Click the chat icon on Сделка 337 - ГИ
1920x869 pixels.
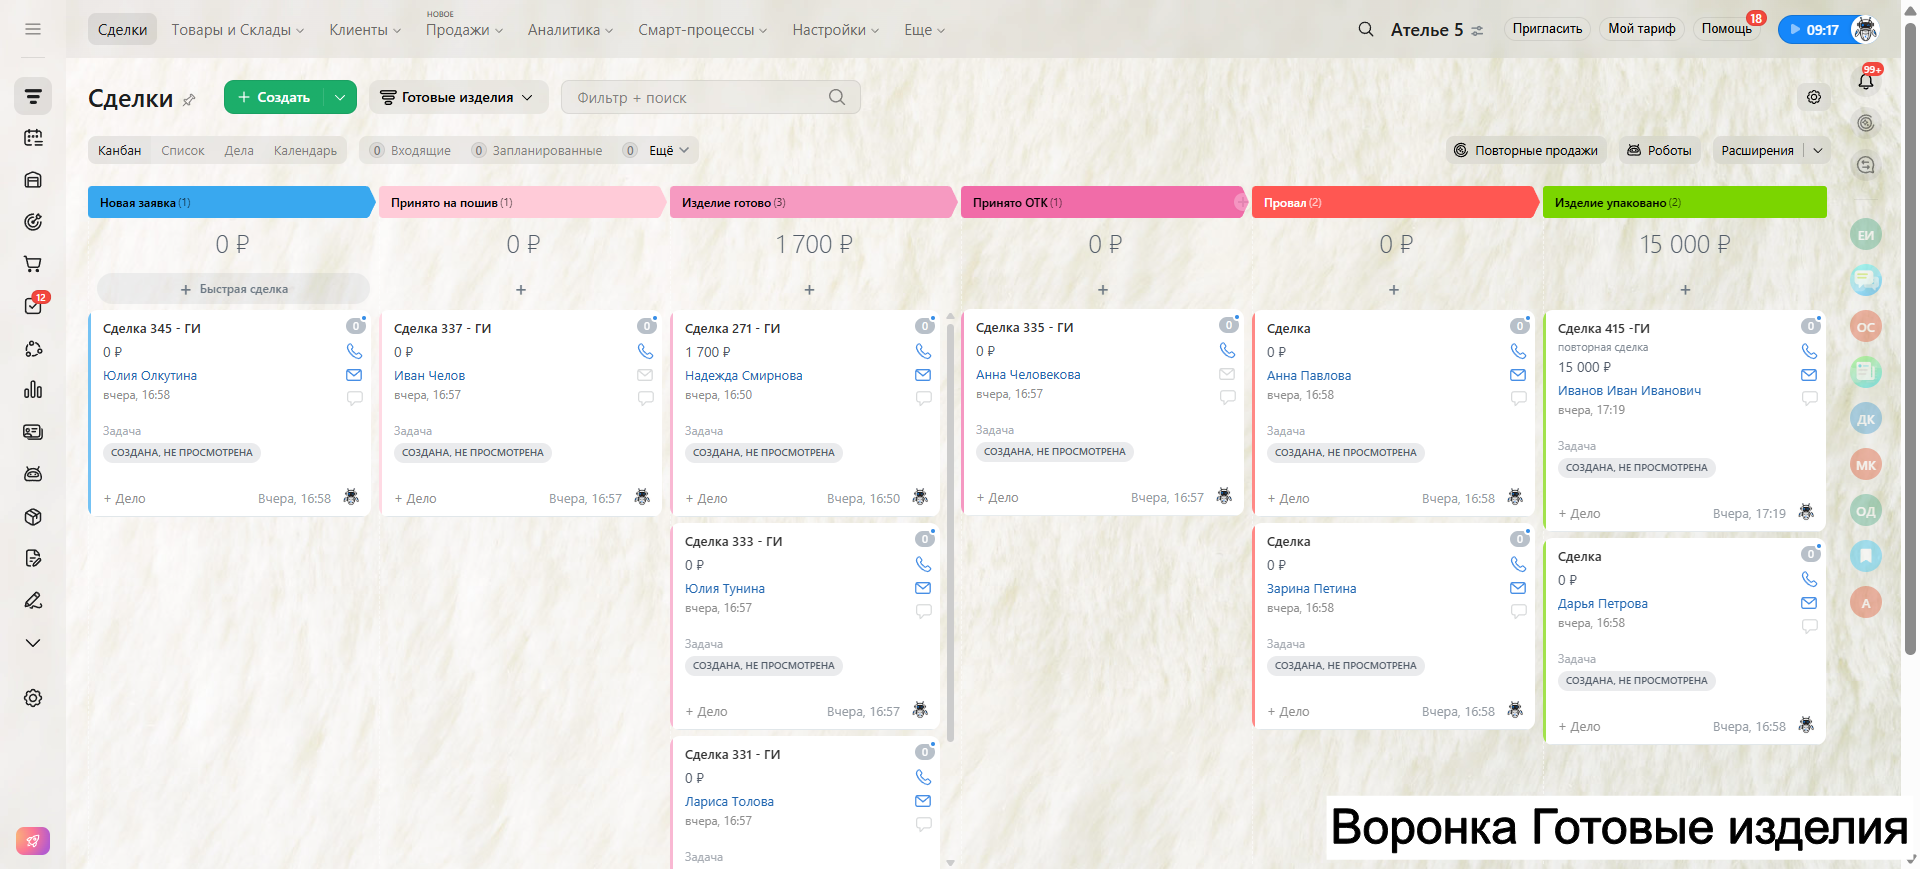click(x=645, y=398)
